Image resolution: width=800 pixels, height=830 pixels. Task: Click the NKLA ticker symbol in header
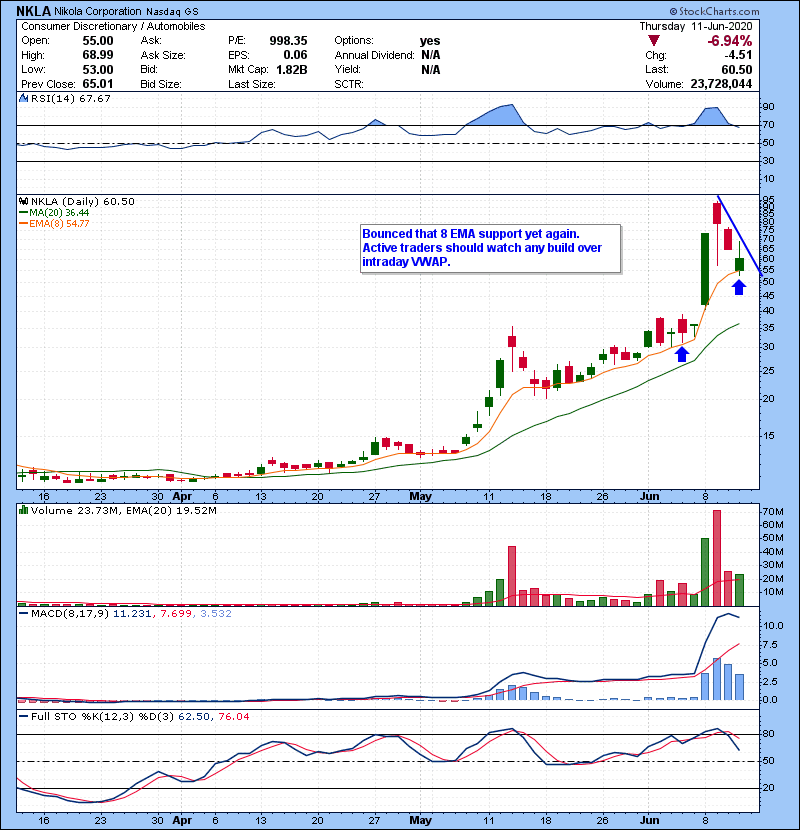(34, 11)
